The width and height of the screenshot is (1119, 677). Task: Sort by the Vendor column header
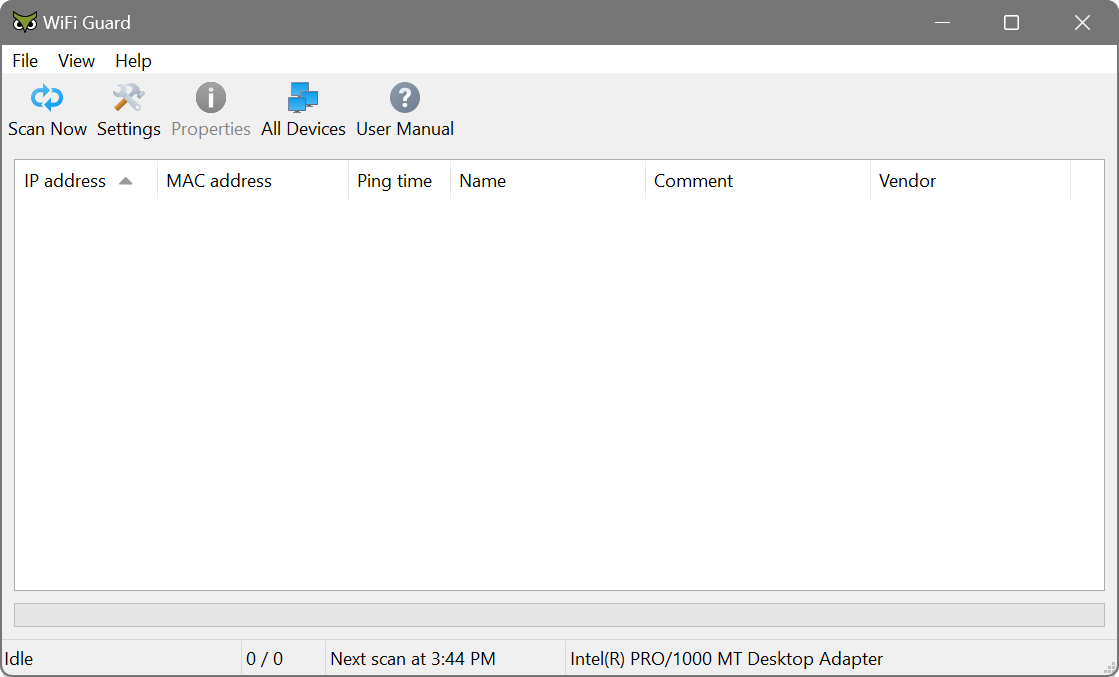(971, 180)
